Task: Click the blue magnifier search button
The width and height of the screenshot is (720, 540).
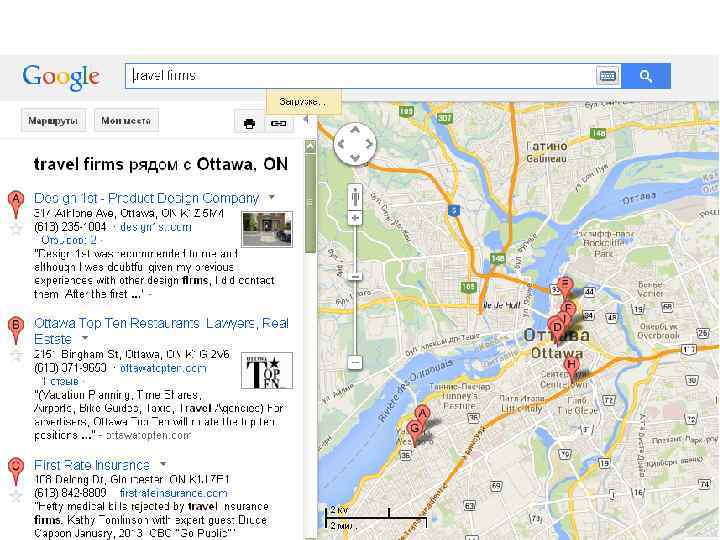Action: 646,76
